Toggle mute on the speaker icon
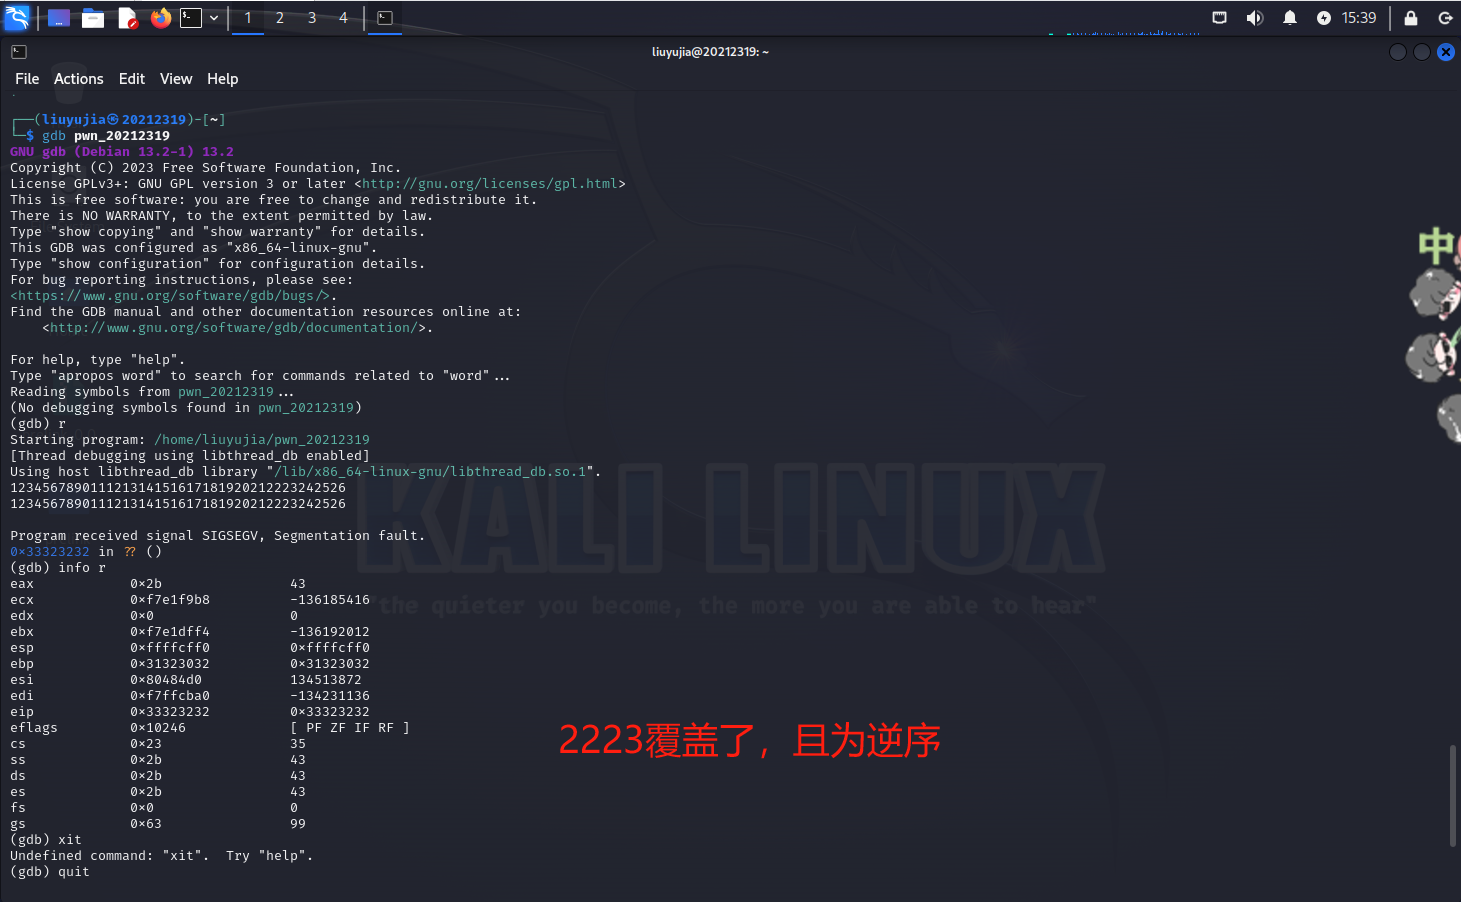This screenshot has width=1461, height=902. click(1253, 17)
